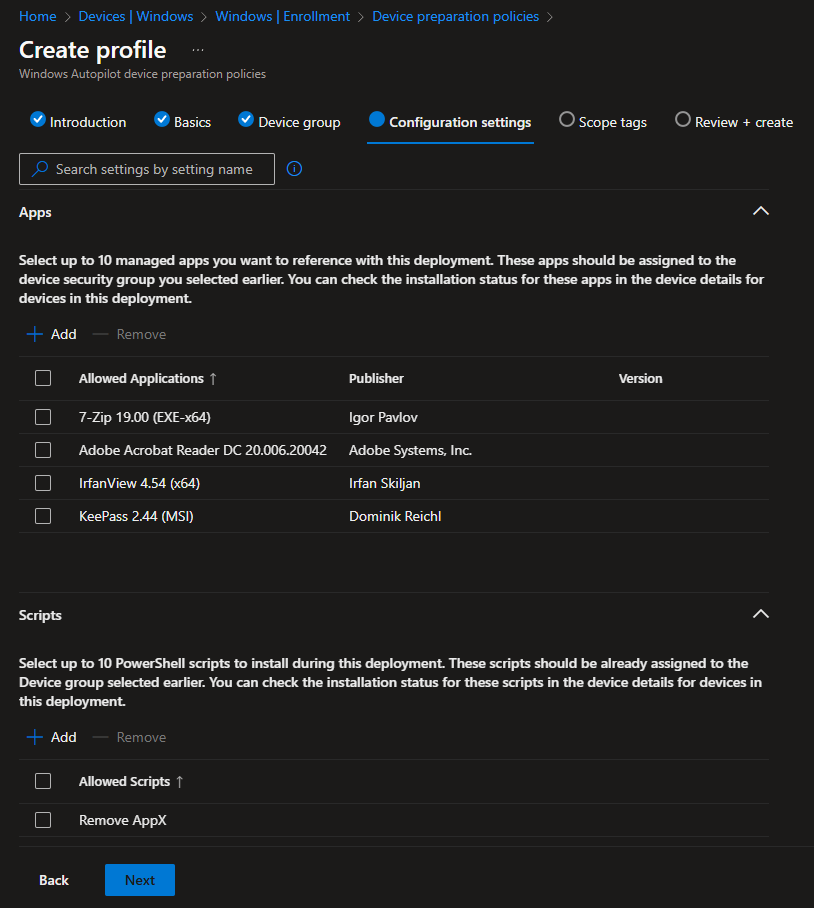Open the Device group tab
The image size is (814, 908).
click(x=289, y=122)
